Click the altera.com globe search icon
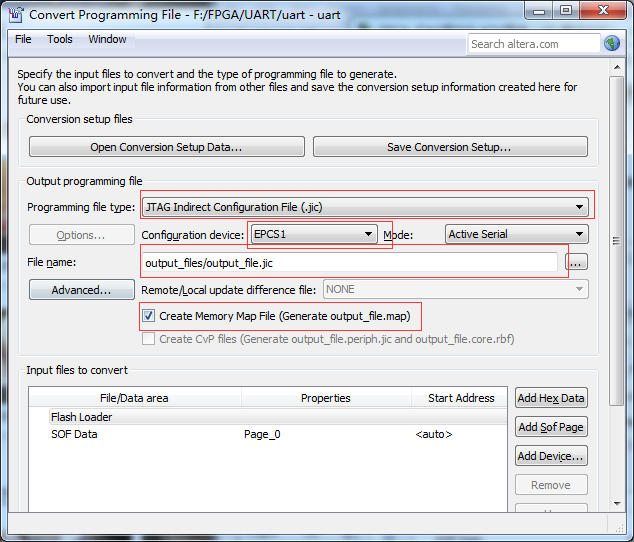 pos(611,43)
